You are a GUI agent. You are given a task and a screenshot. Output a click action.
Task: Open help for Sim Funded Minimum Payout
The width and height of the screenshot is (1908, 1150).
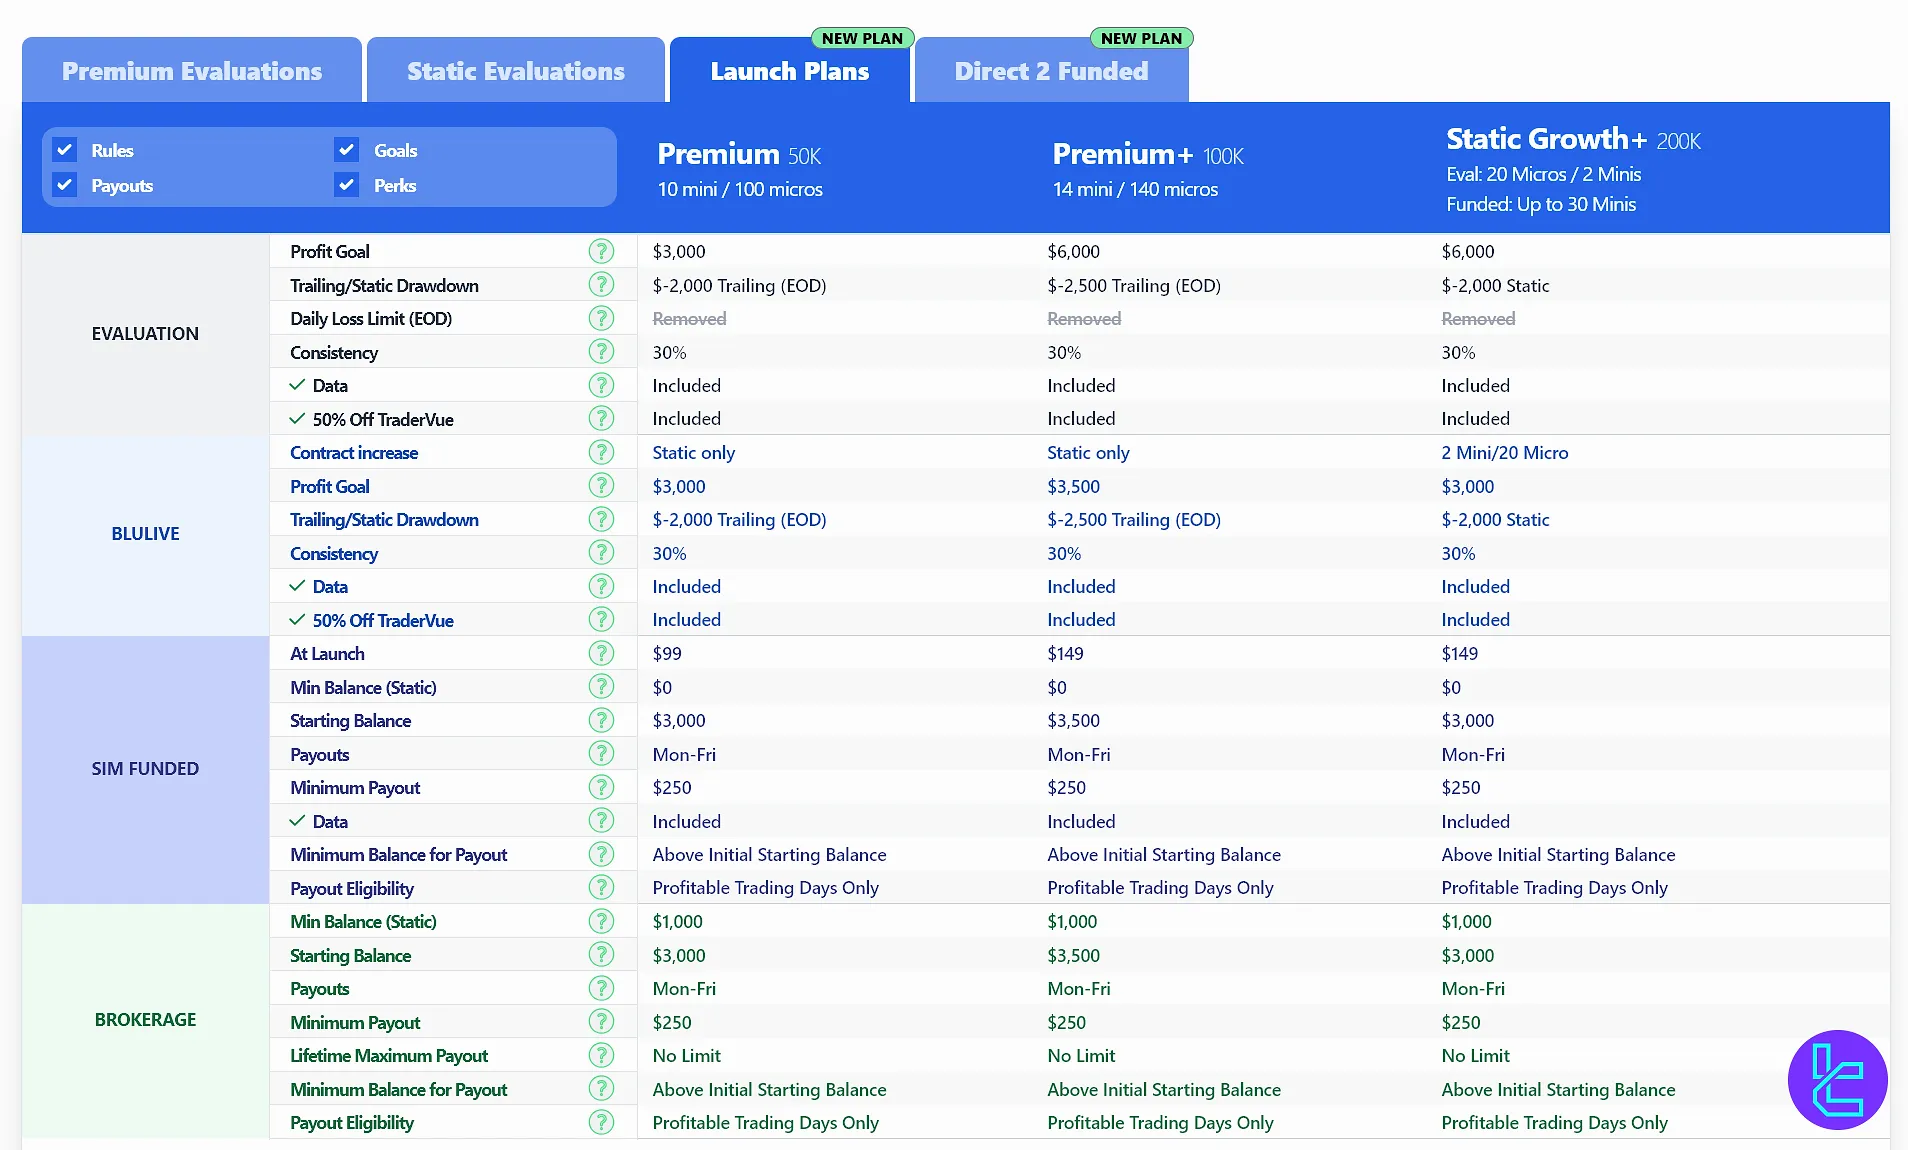click(x=601, y=787)
